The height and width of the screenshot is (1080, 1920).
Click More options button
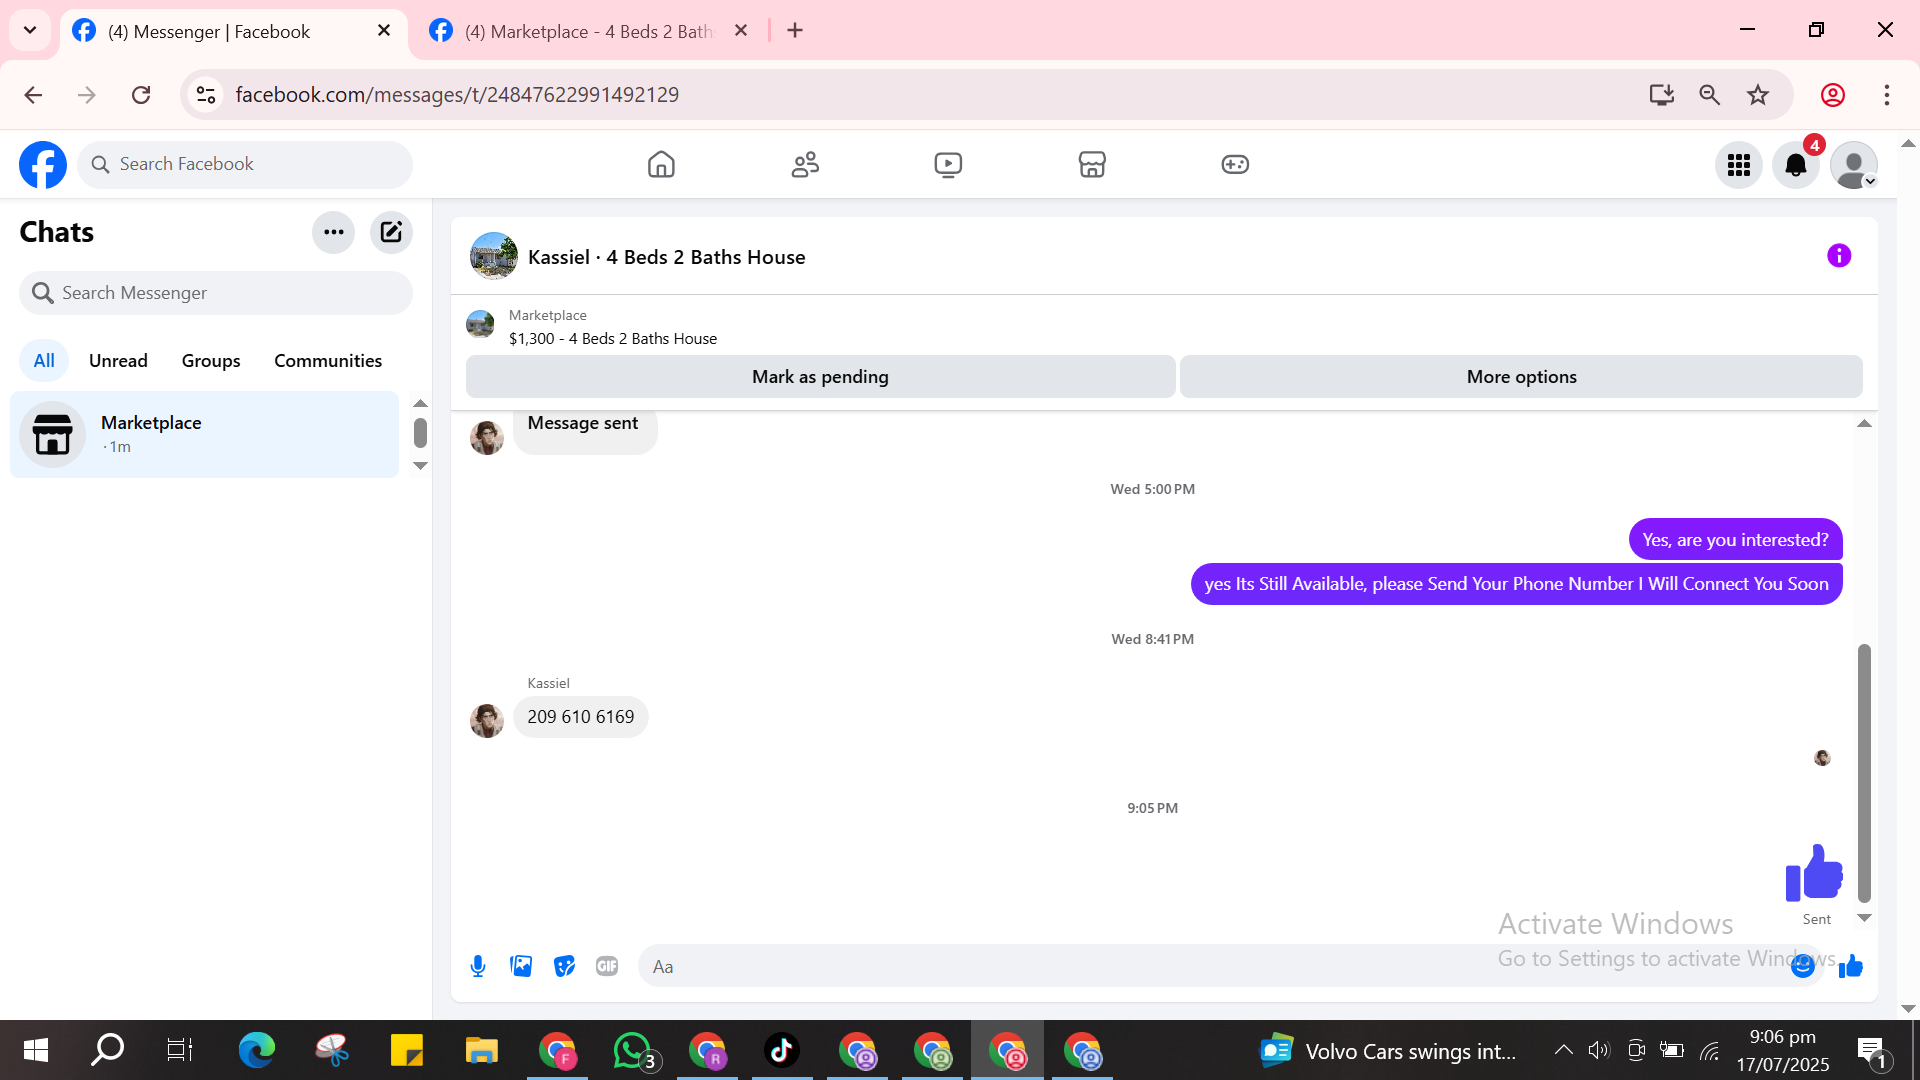1521,377
